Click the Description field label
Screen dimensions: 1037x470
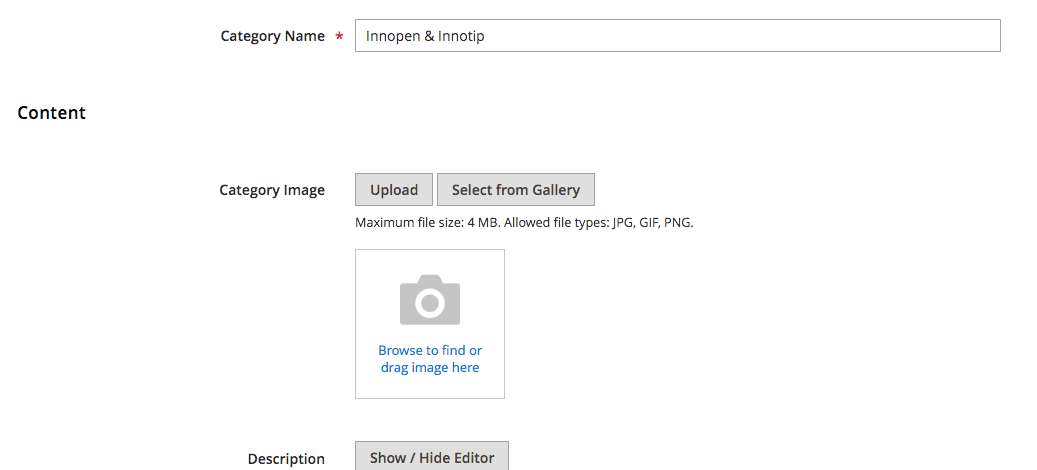point(286,459)
